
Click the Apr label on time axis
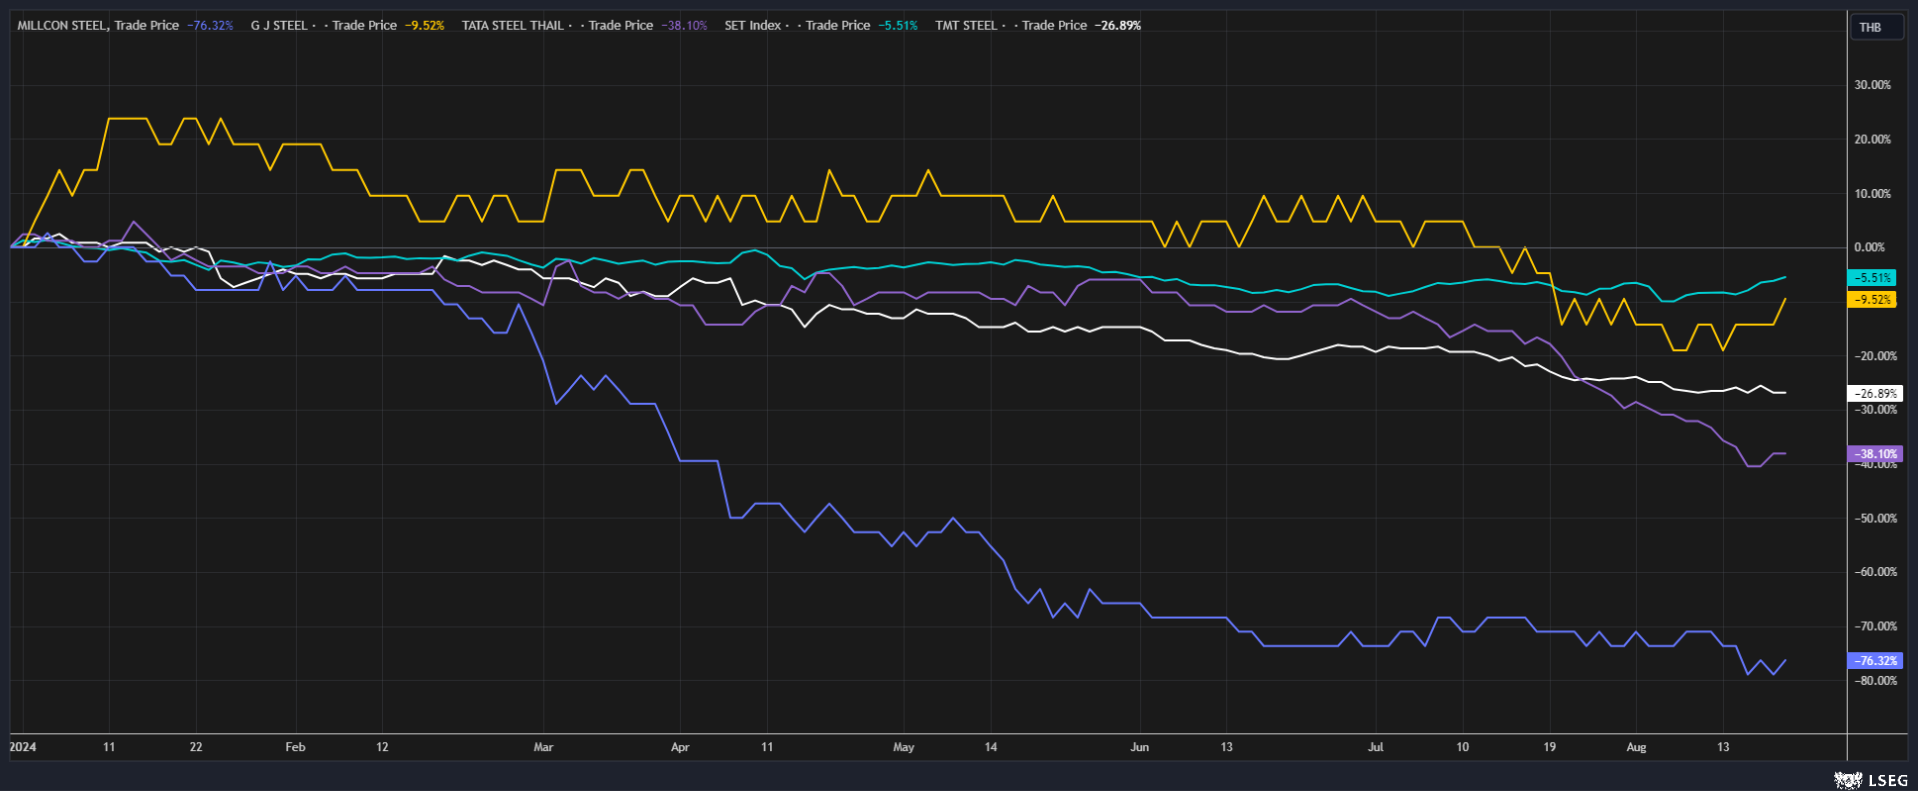click(680, 748)
